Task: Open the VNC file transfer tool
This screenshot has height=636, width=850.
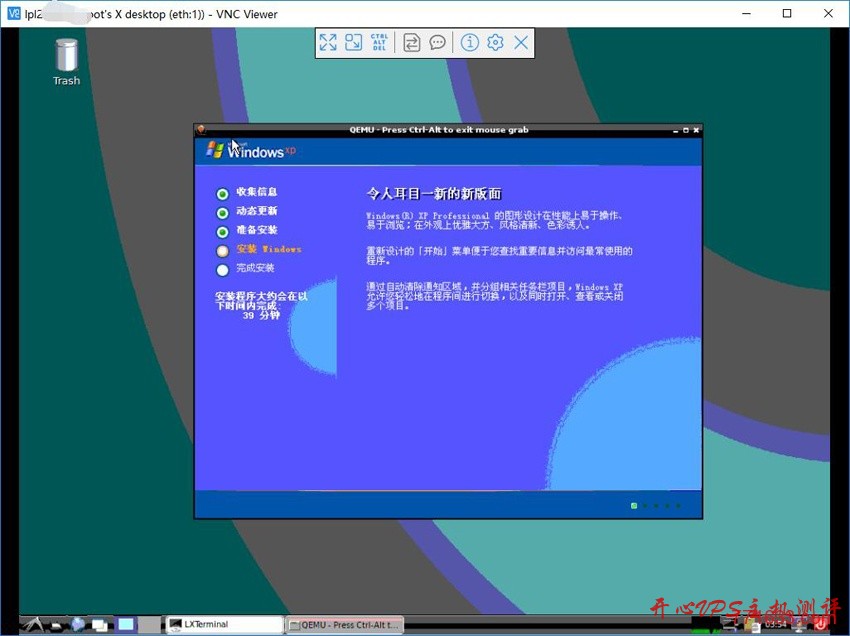Action: (411, 42)
